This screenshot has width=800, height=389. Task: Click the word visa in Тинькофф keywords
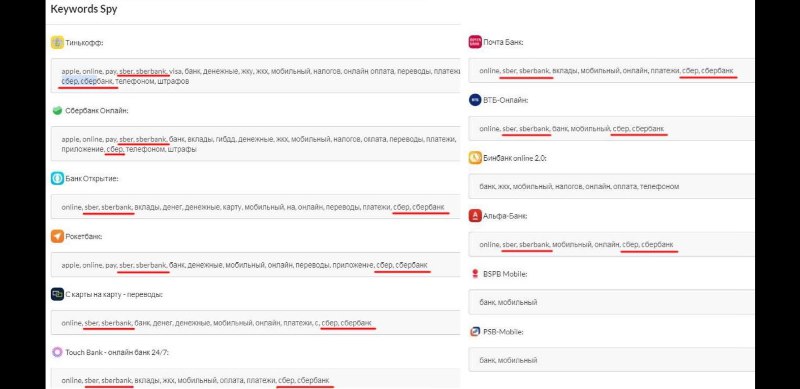[175, 71]
